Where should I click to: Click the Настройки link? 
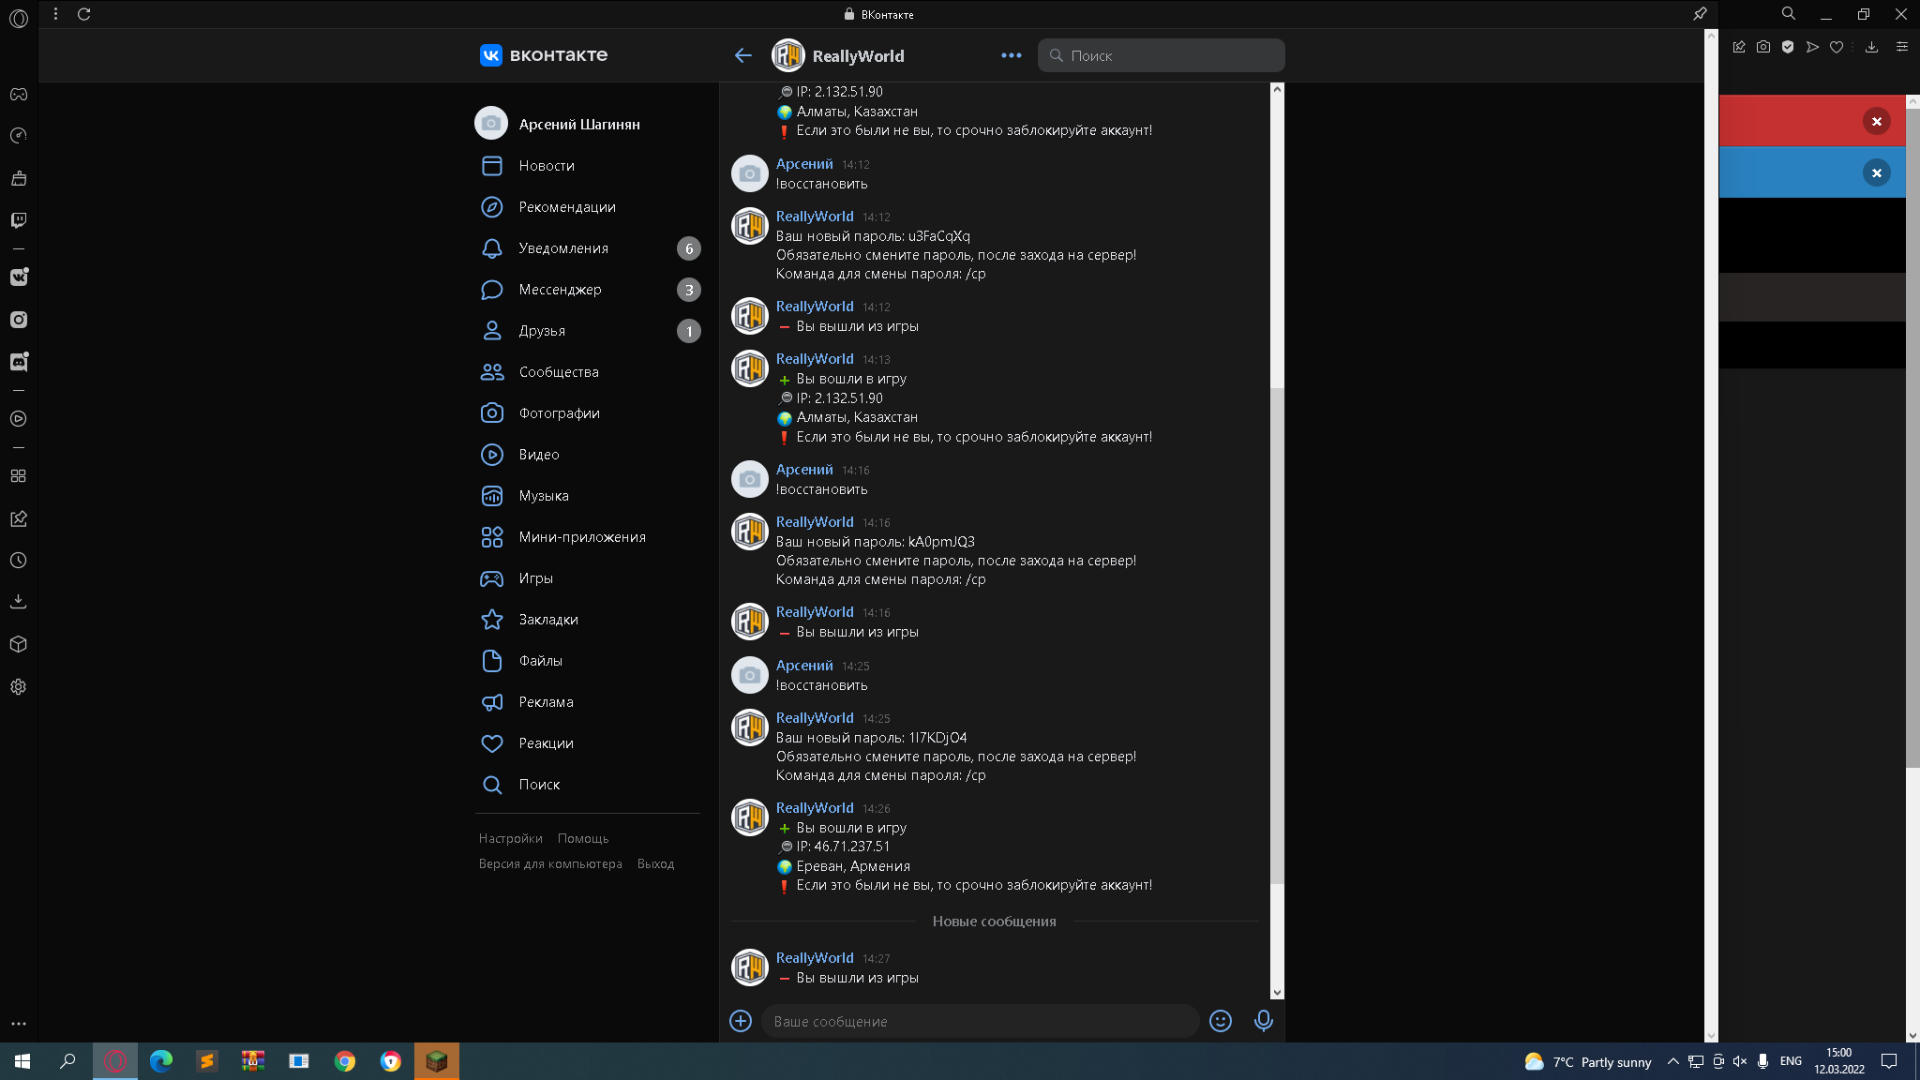tap(510, 839)
